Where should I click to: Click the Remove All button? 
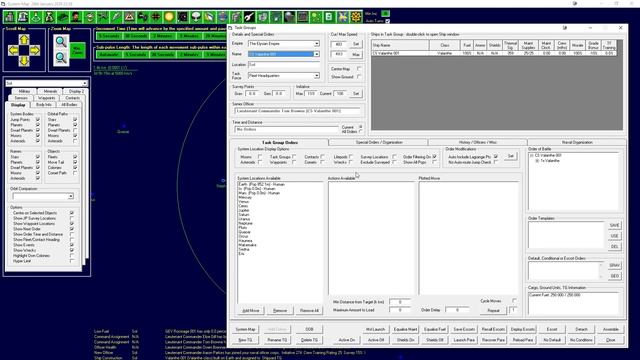click(309, 311)
